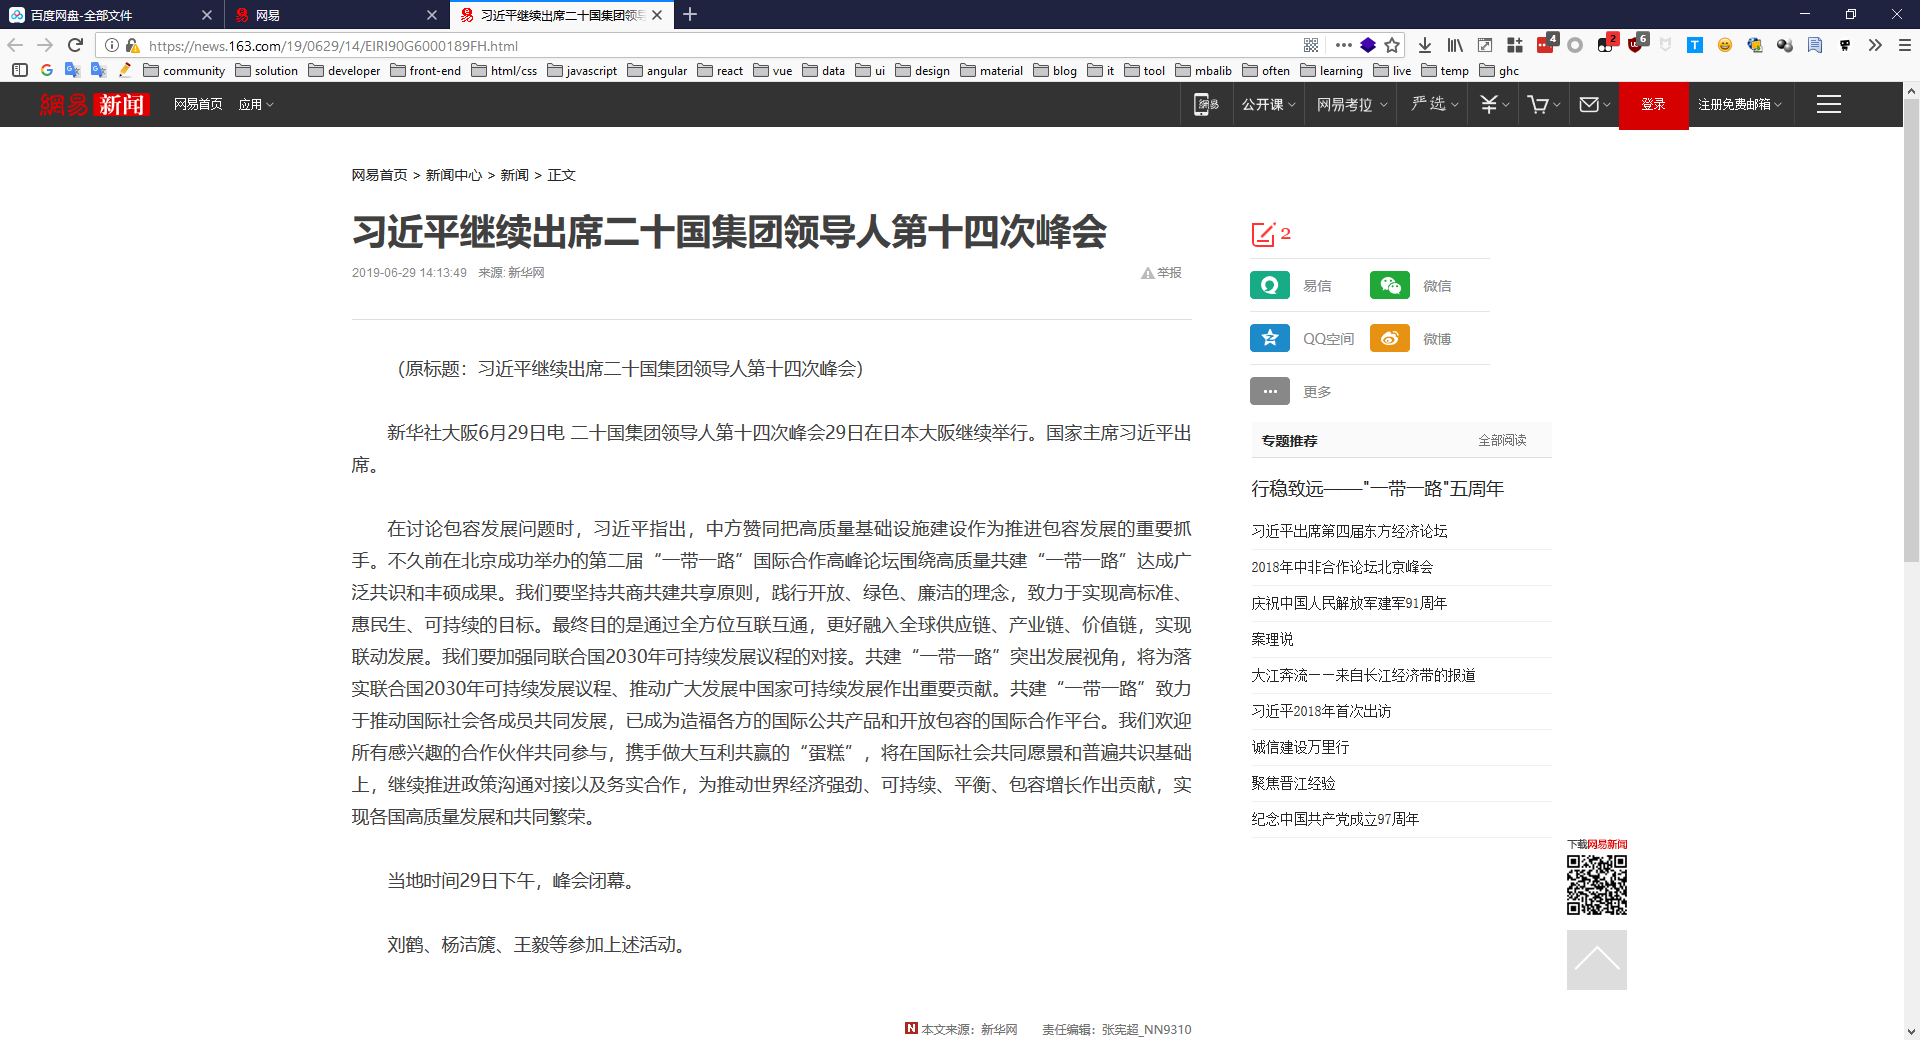Click the download app QR code image
This screenshot has width=1920, height=1040.
(x=1597, y=885)
